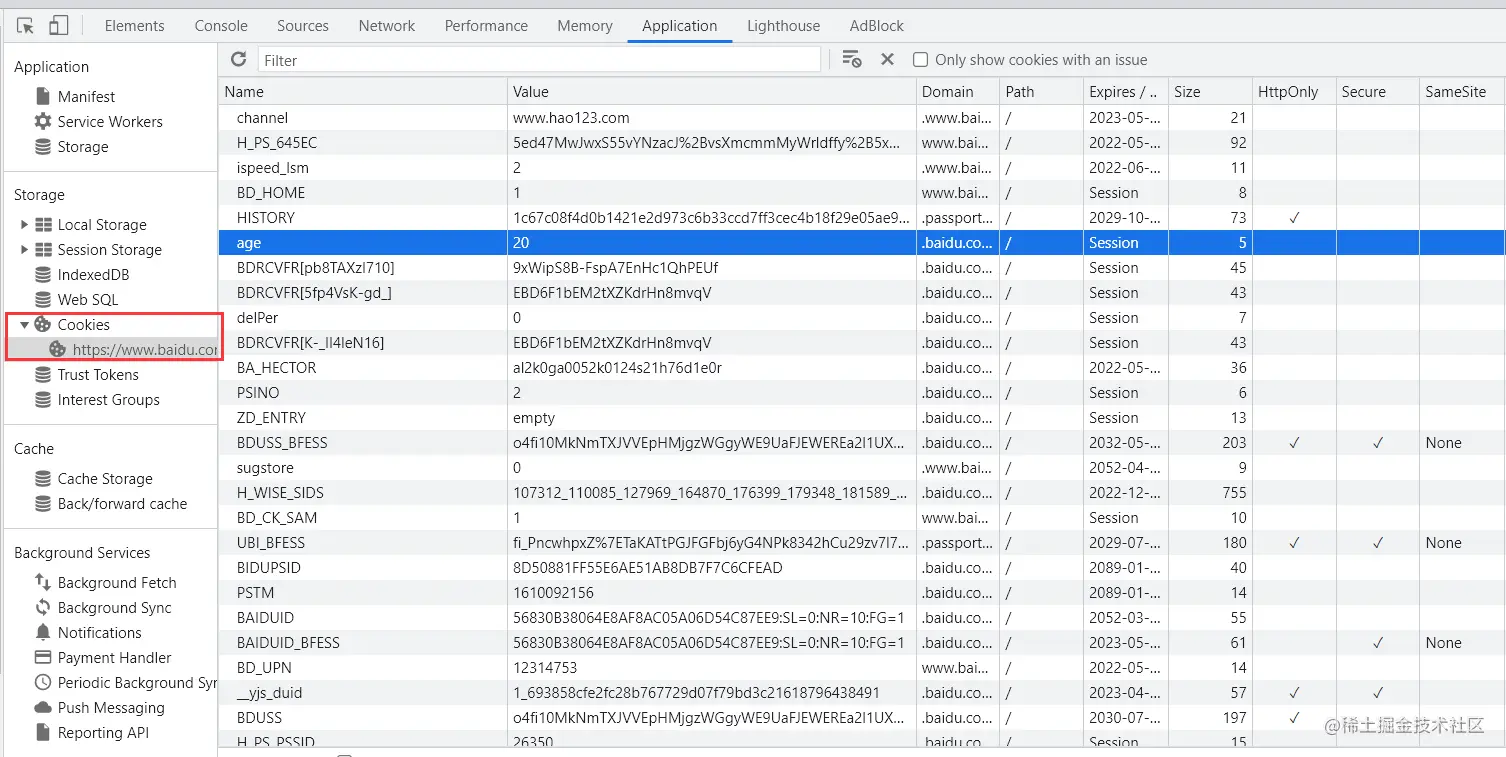The image size is (1506, 757).
Task: Click the 'www.hao123.com' value cell
Action: (712, 118)
